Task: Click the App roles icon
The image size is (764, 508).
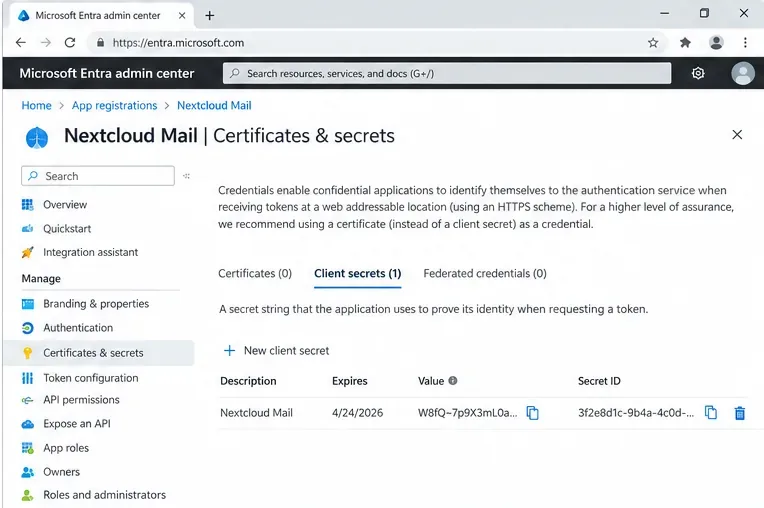Action: point(28,448)
